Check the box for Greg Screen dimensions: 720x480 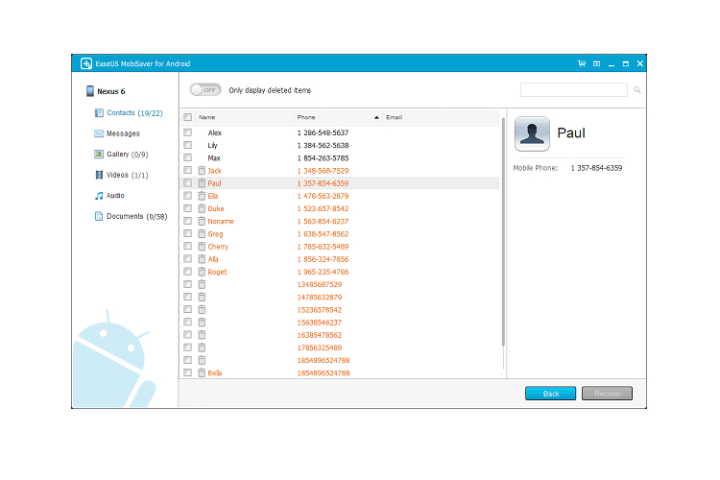click(187, 233)
